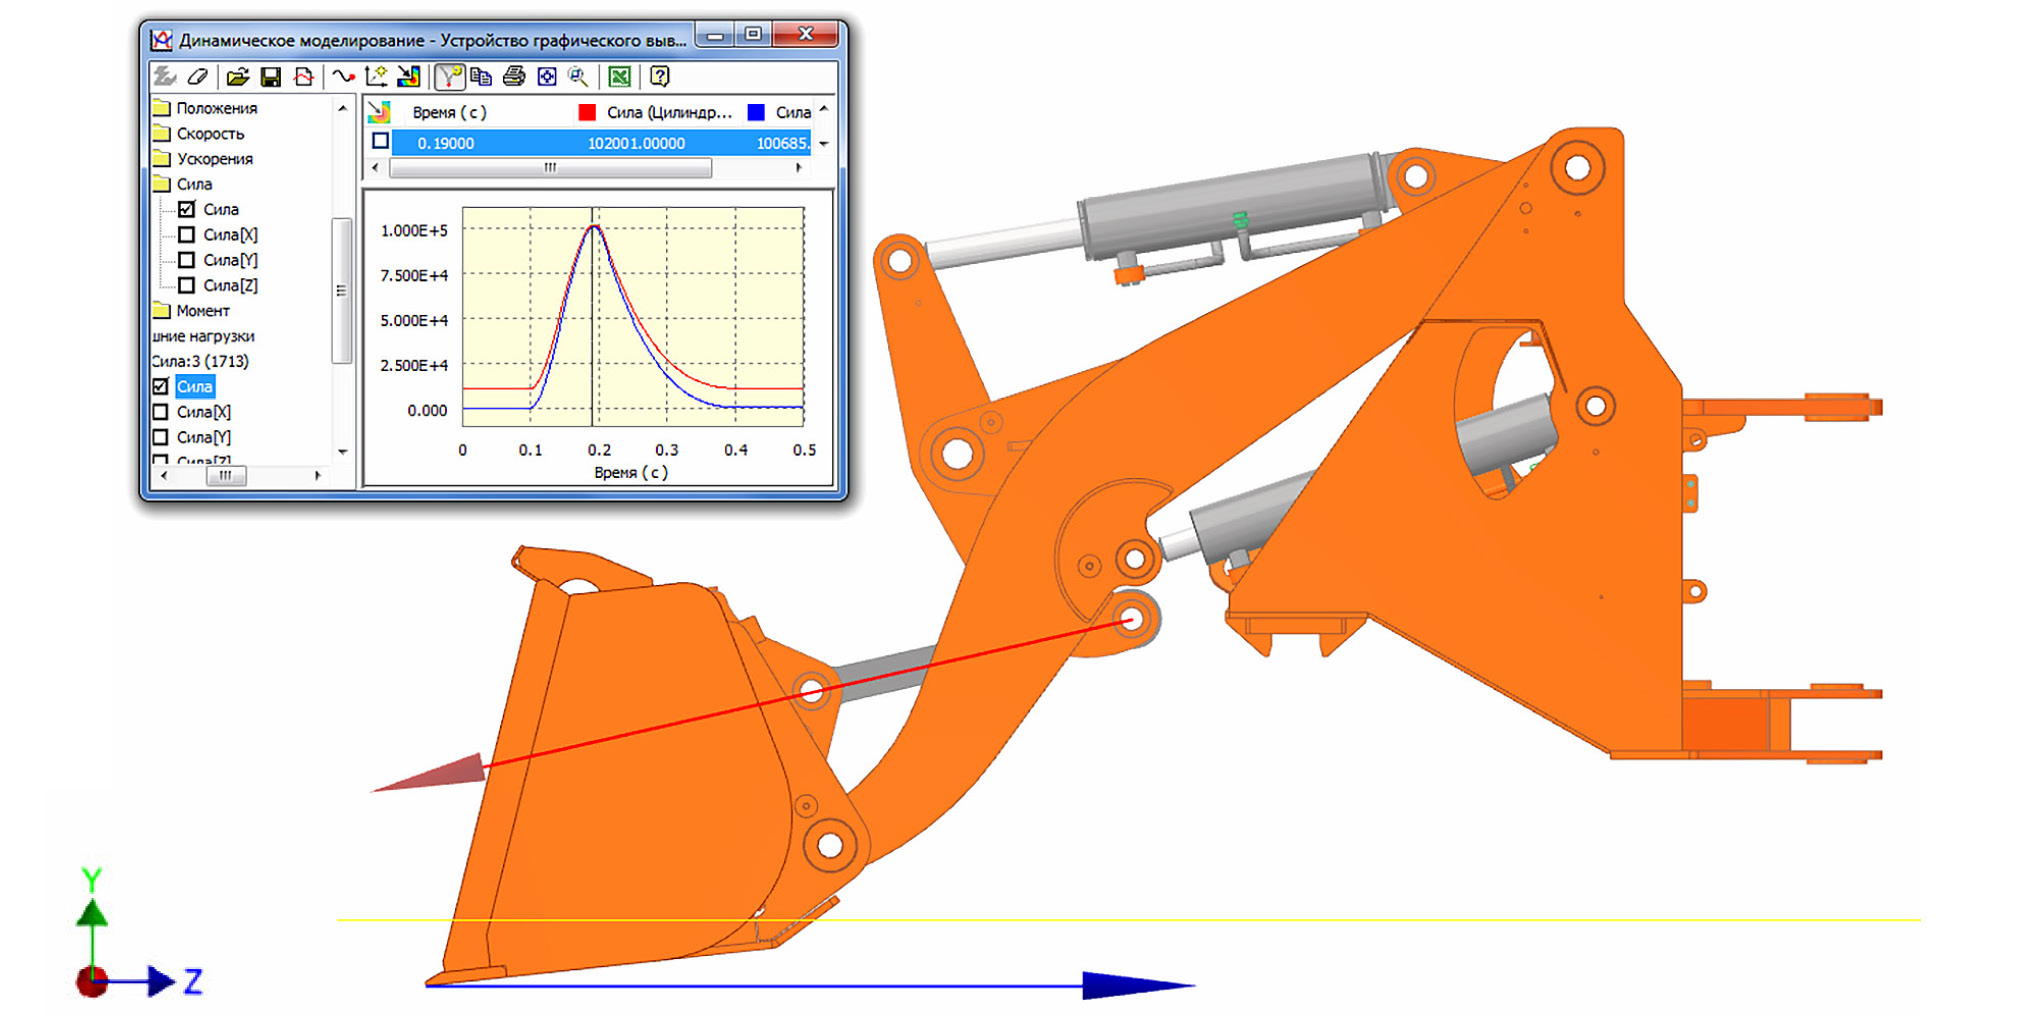Click the Время (с) column header
This screenshot has width=2020, height=1016.
449,113
